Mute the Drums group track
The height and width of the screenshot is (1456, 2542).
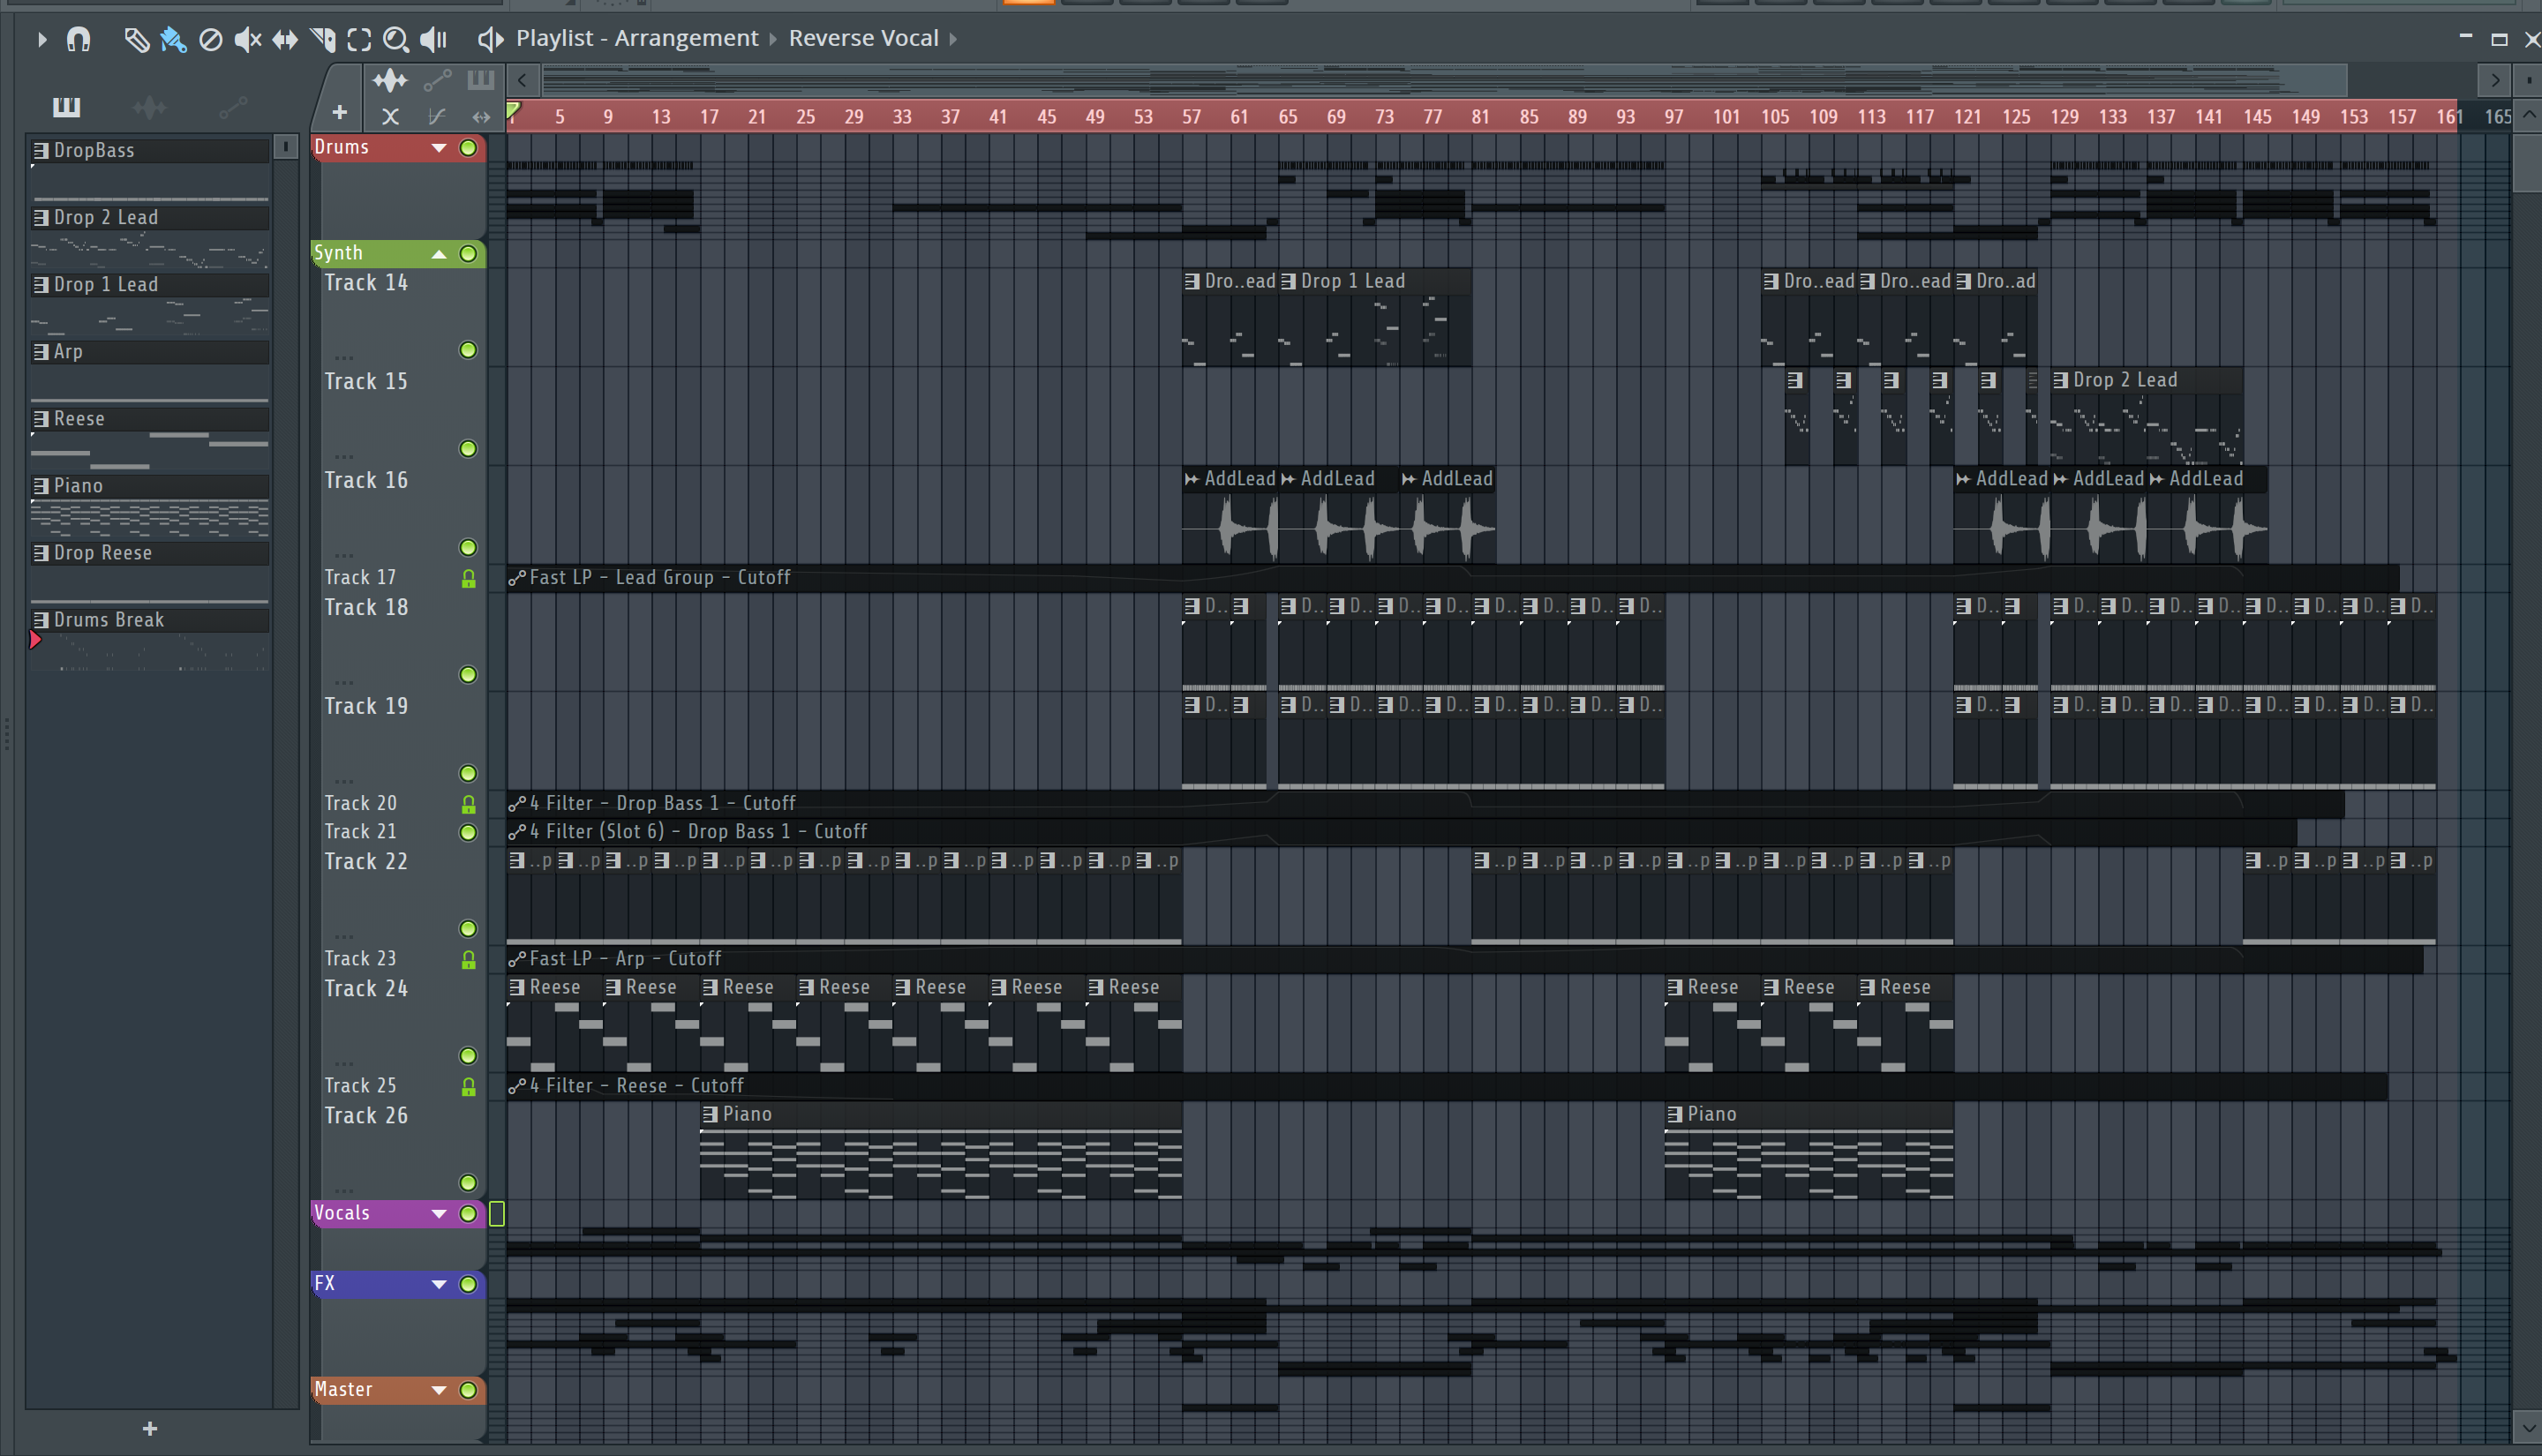point(468,148)
